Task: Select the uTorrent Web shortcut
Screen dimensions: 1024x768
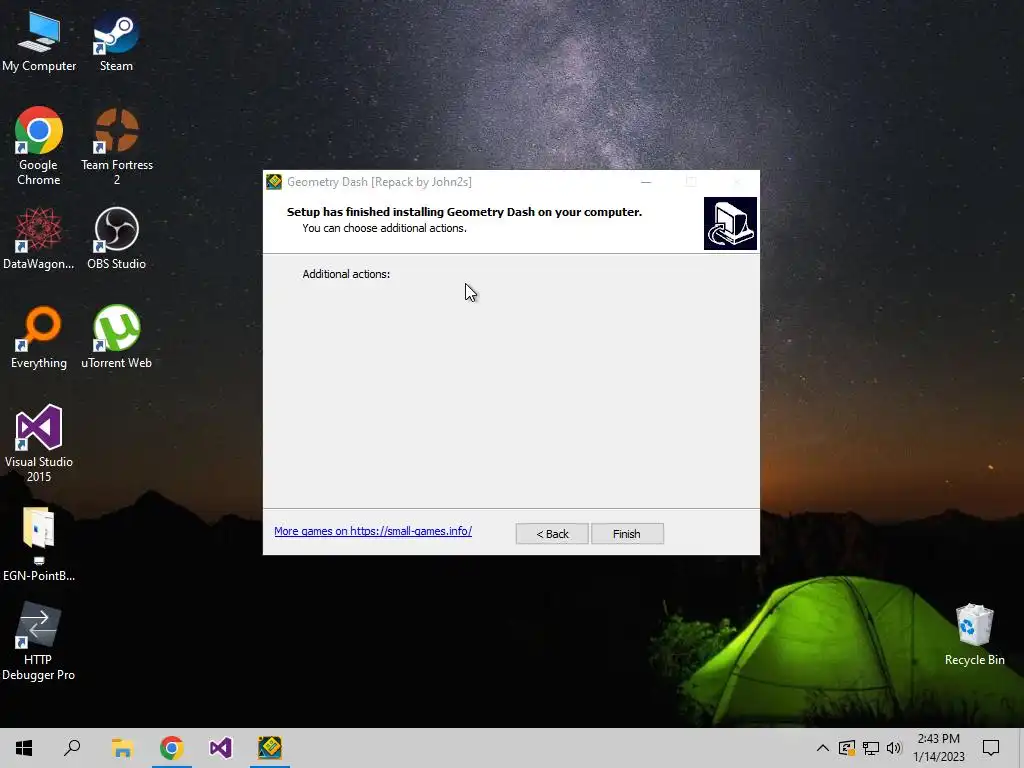Action: click(x=116, y=337)
